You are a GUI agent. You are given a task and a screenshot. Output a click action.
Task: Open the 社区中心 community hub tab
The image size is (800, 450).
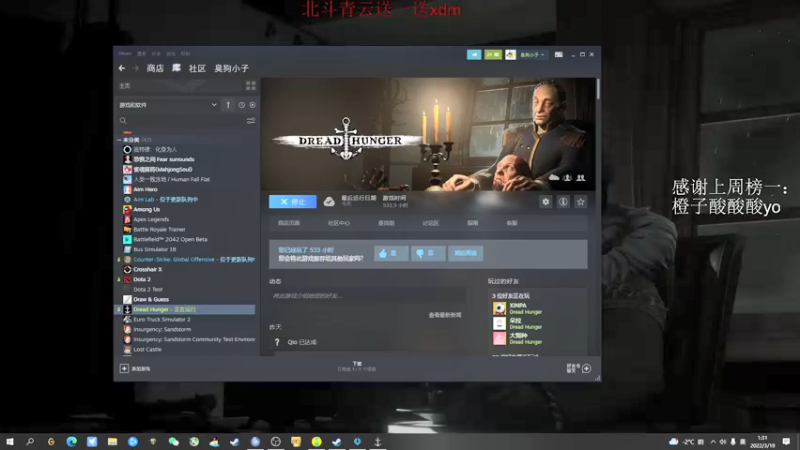coord(339,223)
